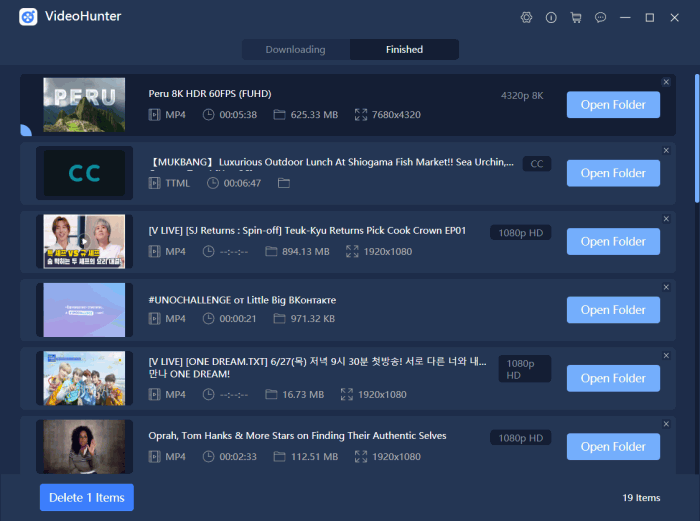Click the MUKBANG Luxurious Outdoor Lunch title
700x521 pixels.
click(x=331, y=162)
